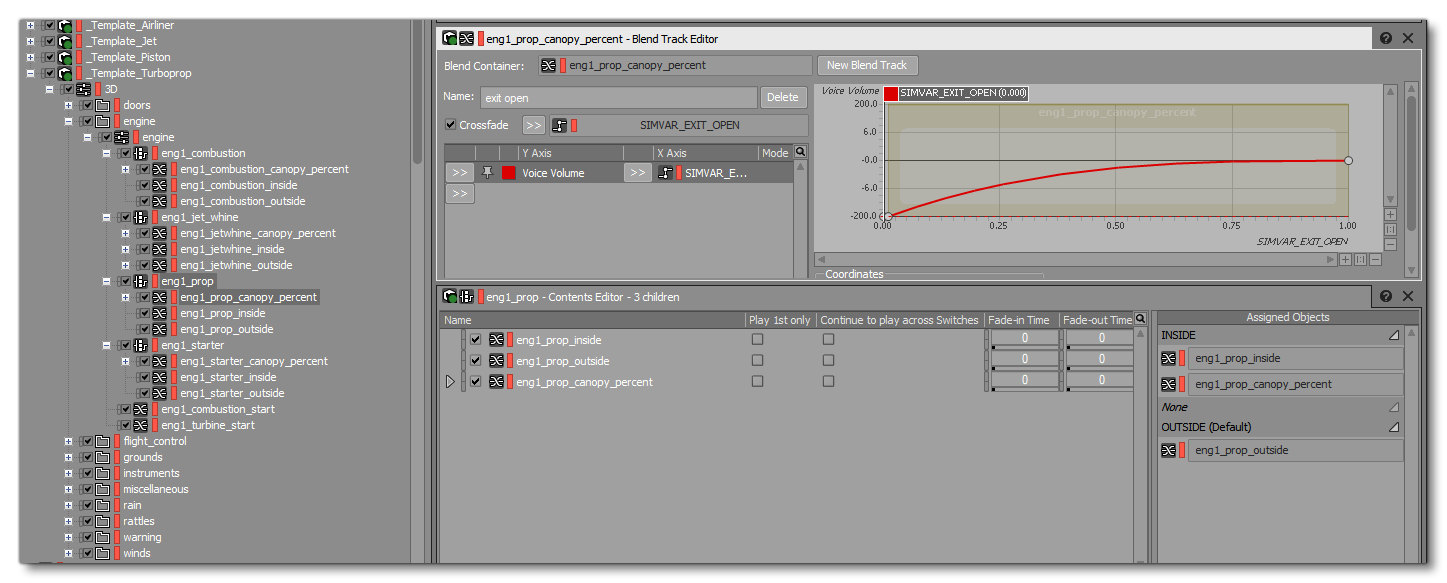
Task: Click the Name field containing exit open
Action: 617,98
